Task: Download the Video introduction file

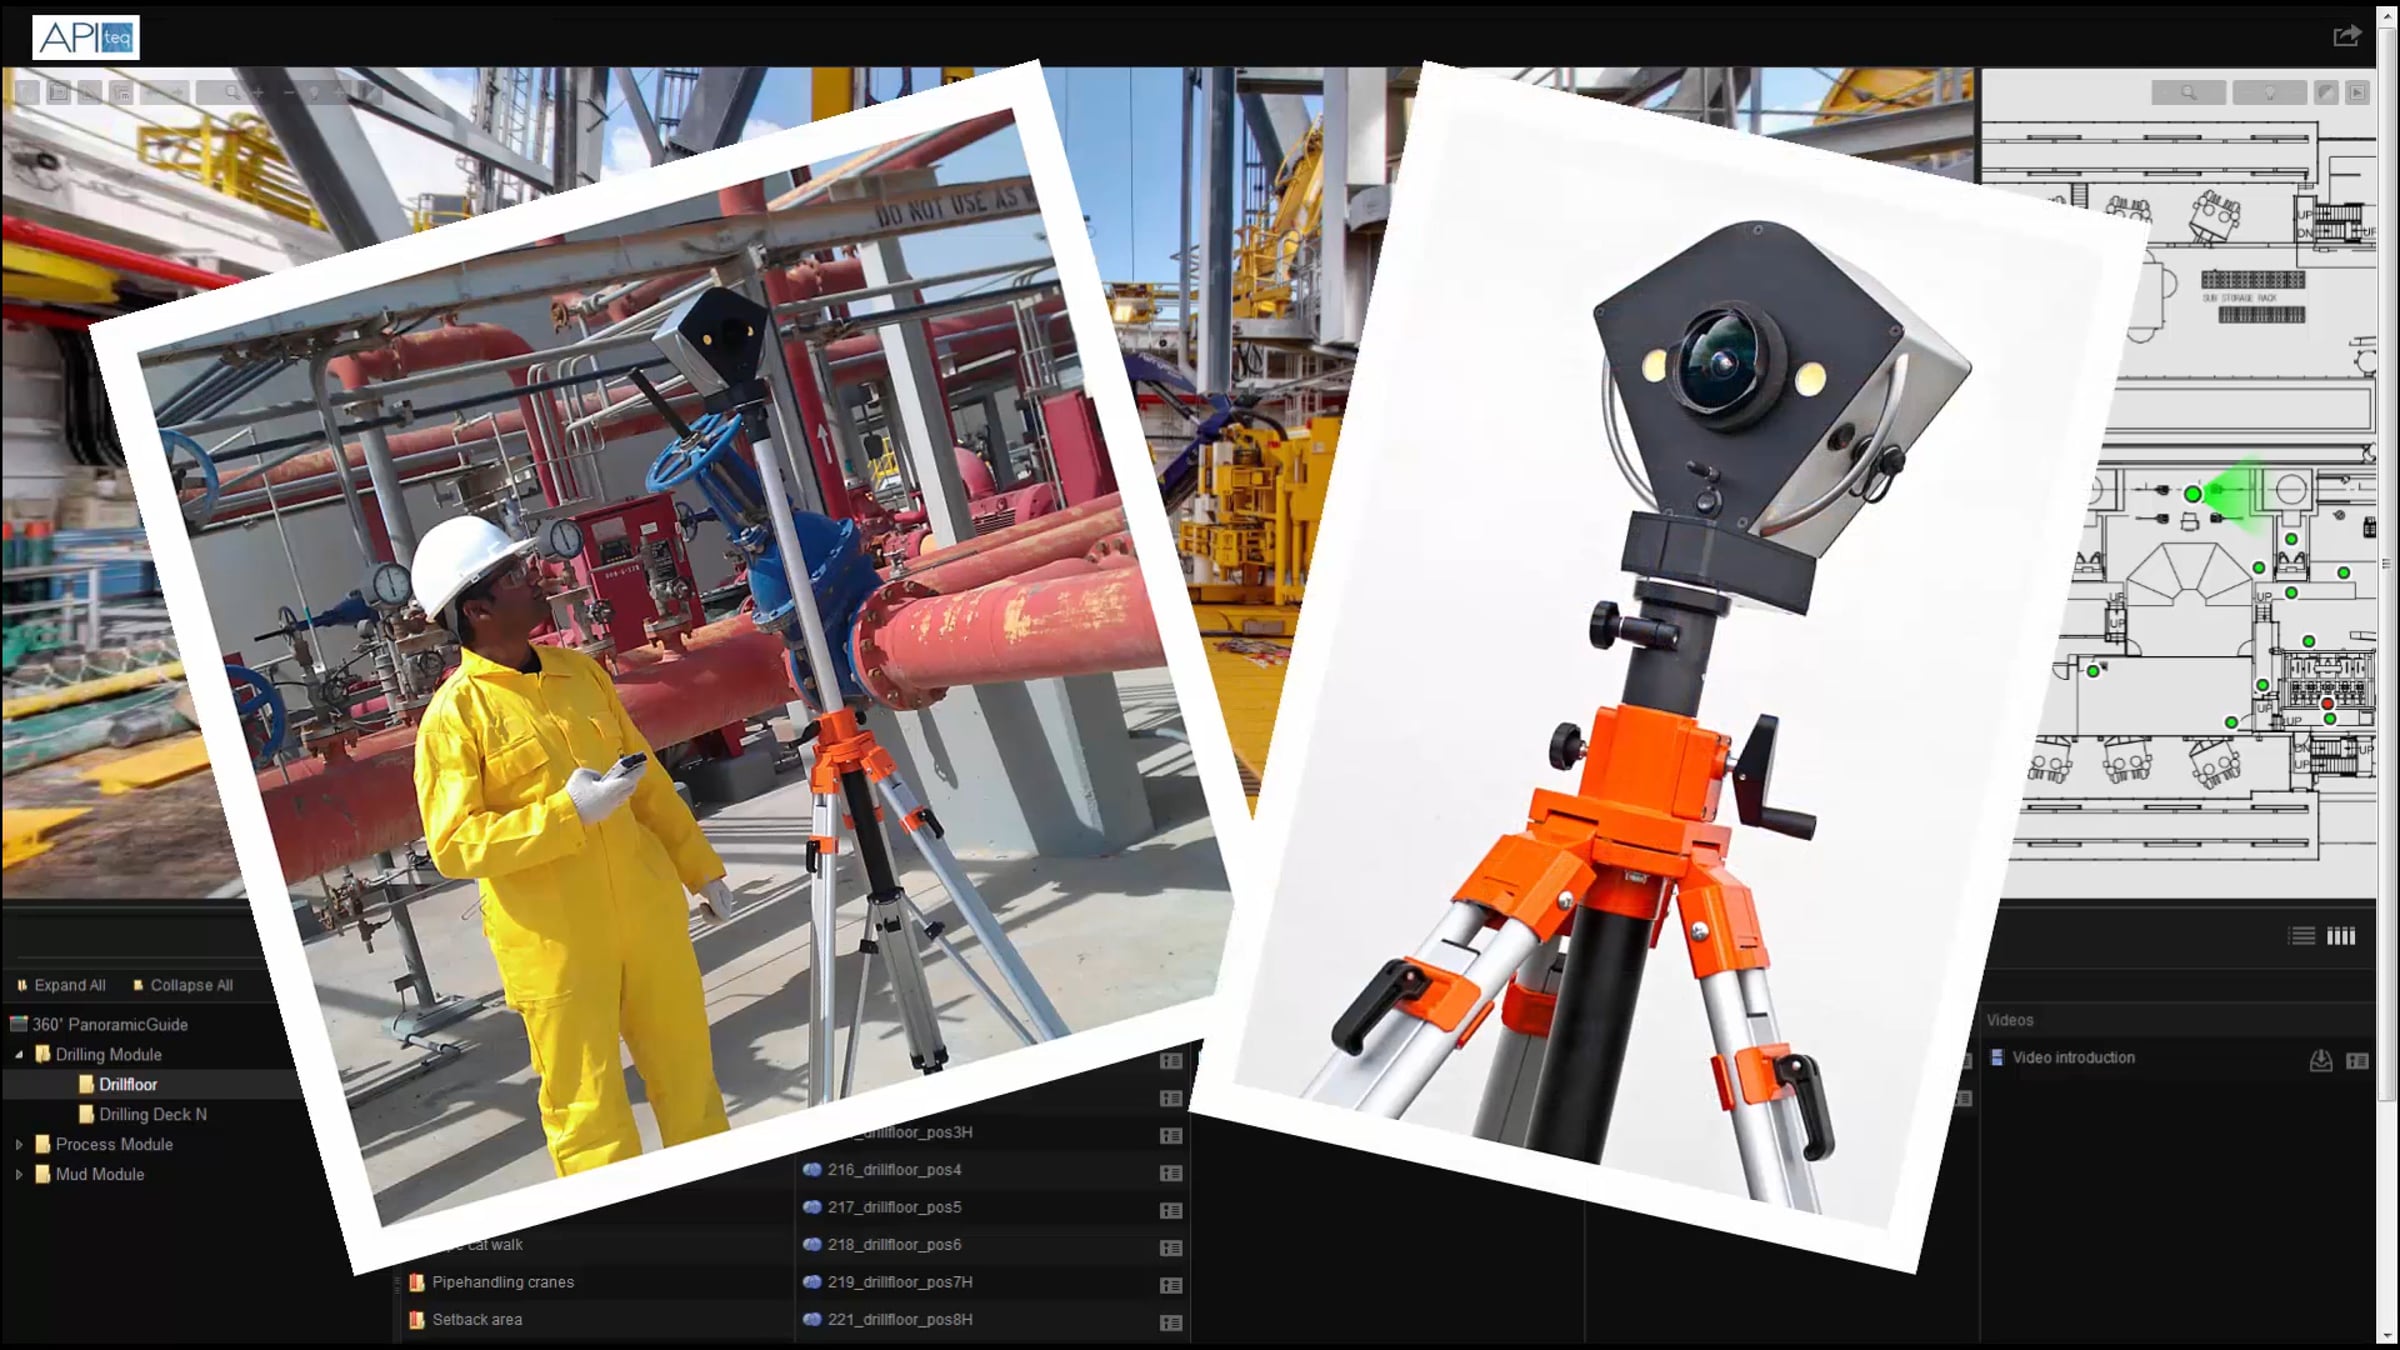Action: point(2321,1060)
